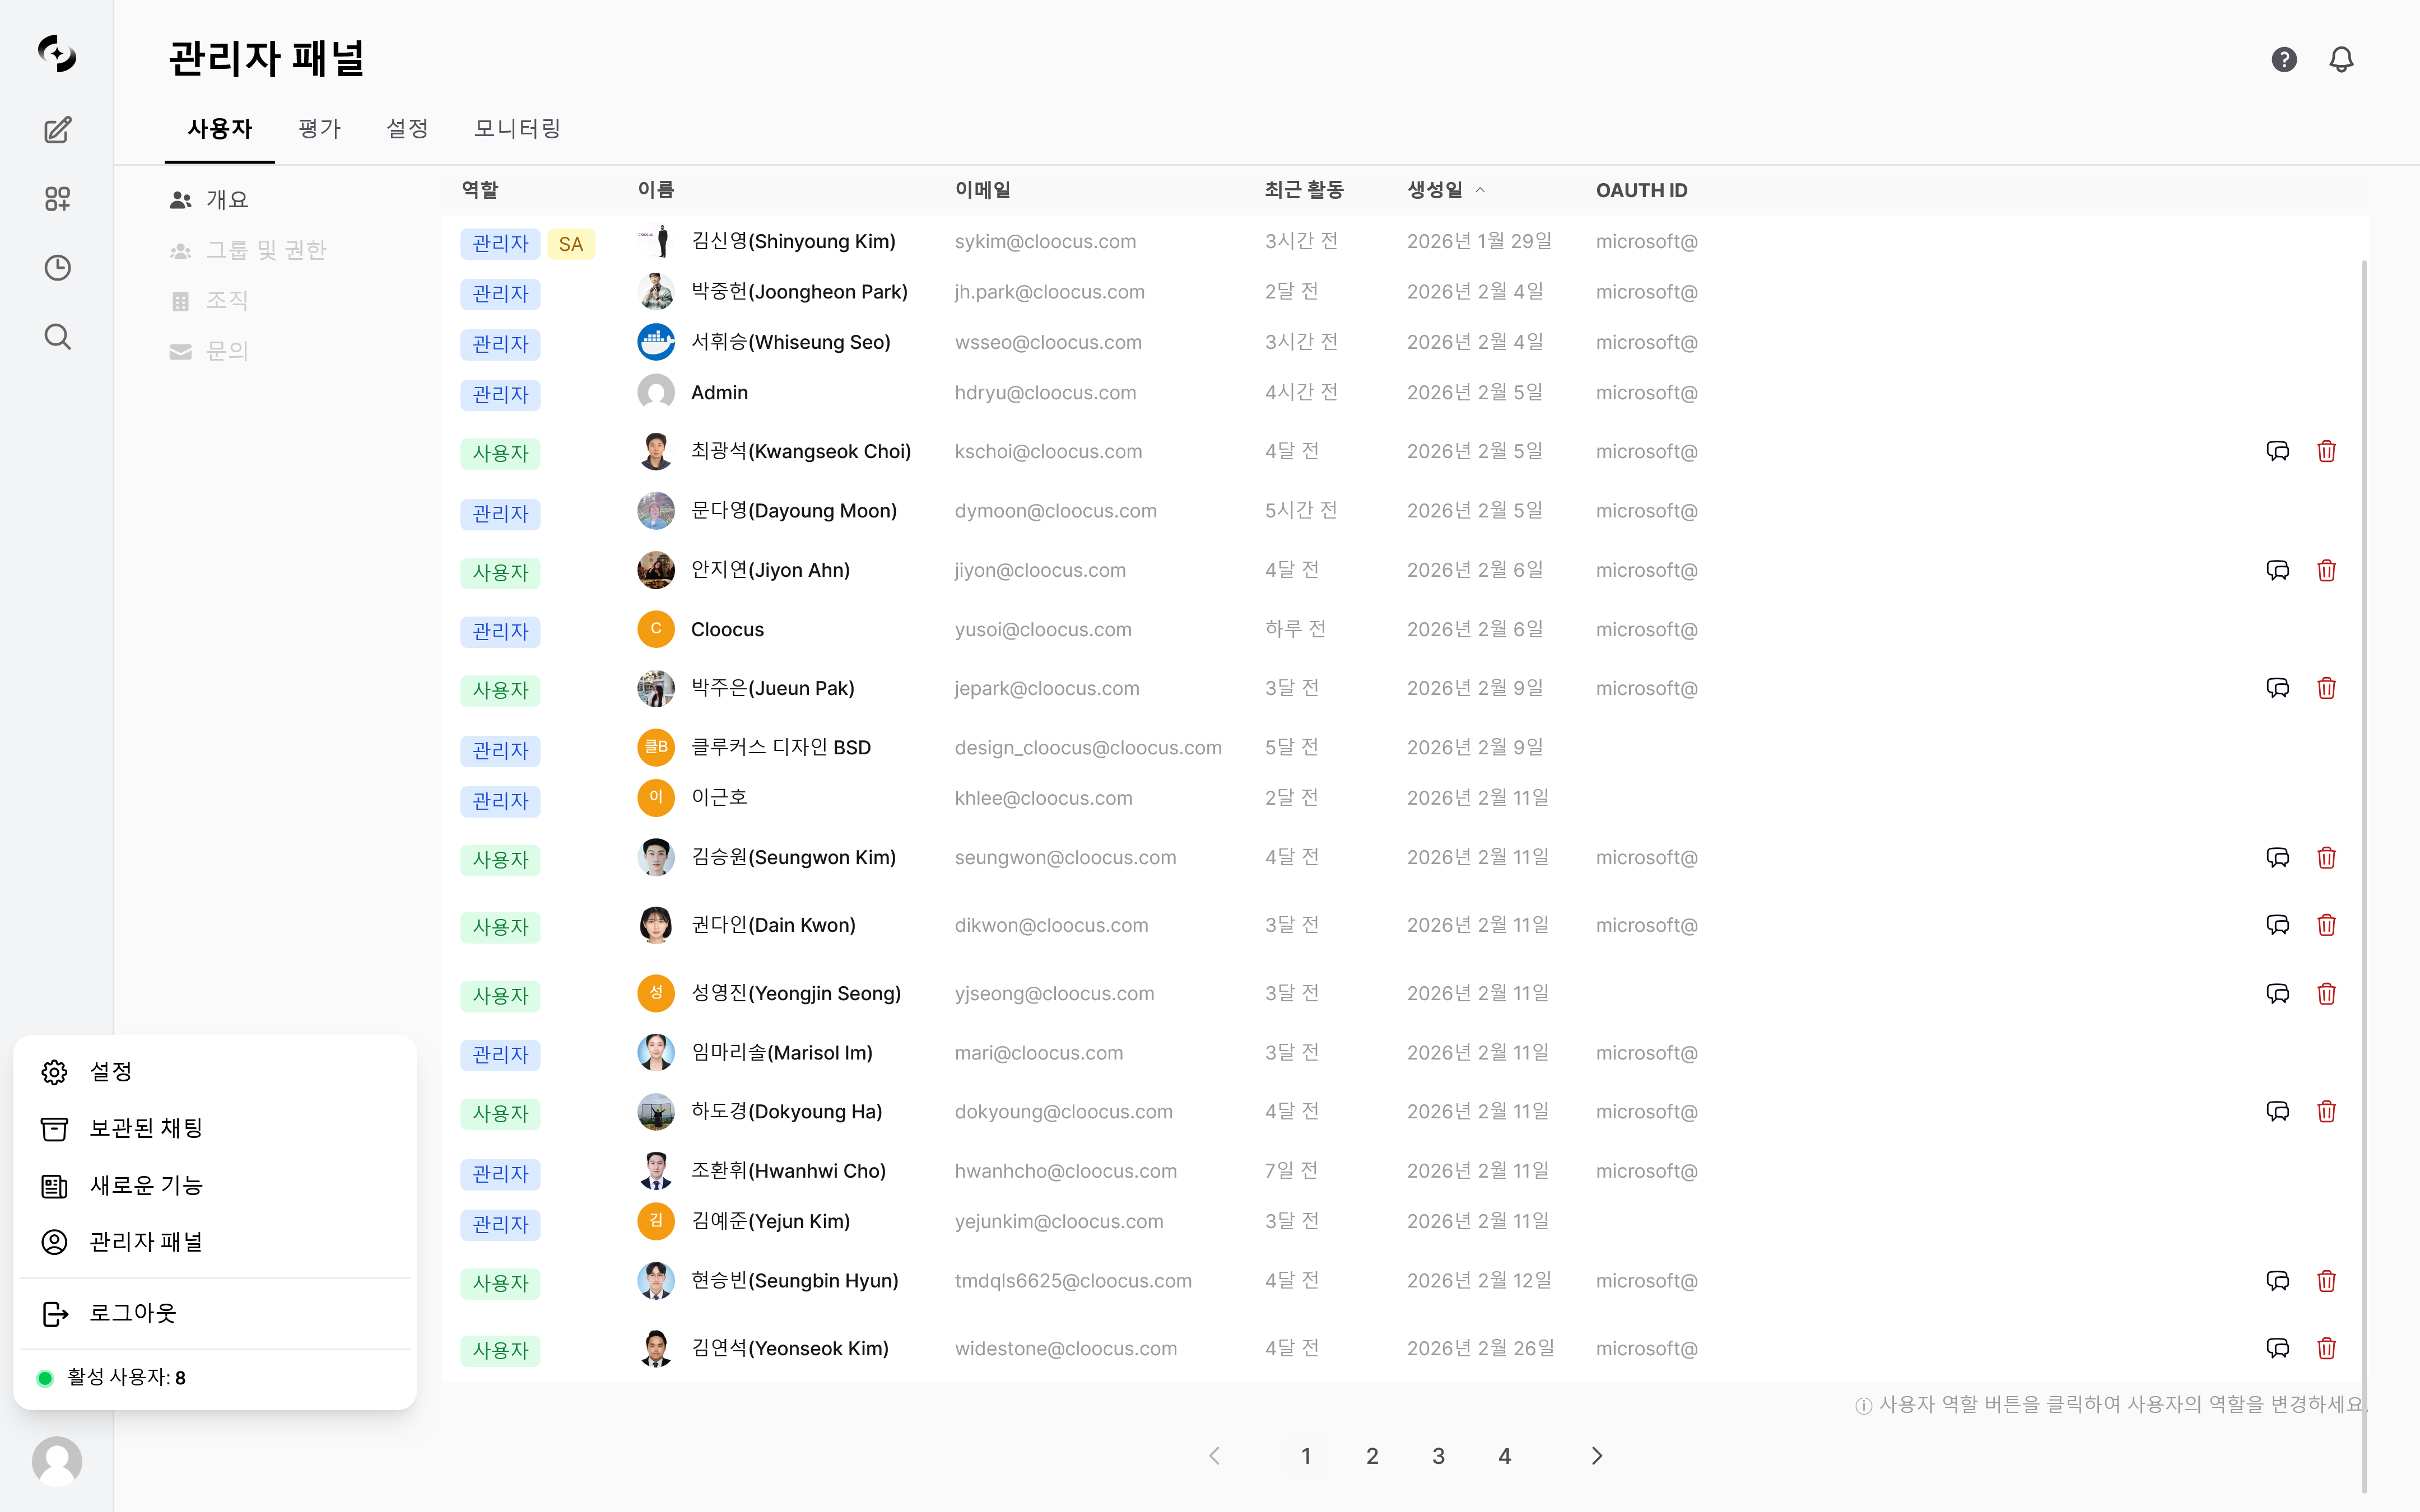View chats of 하도경(Dokyoung Ha)

2278,1111
